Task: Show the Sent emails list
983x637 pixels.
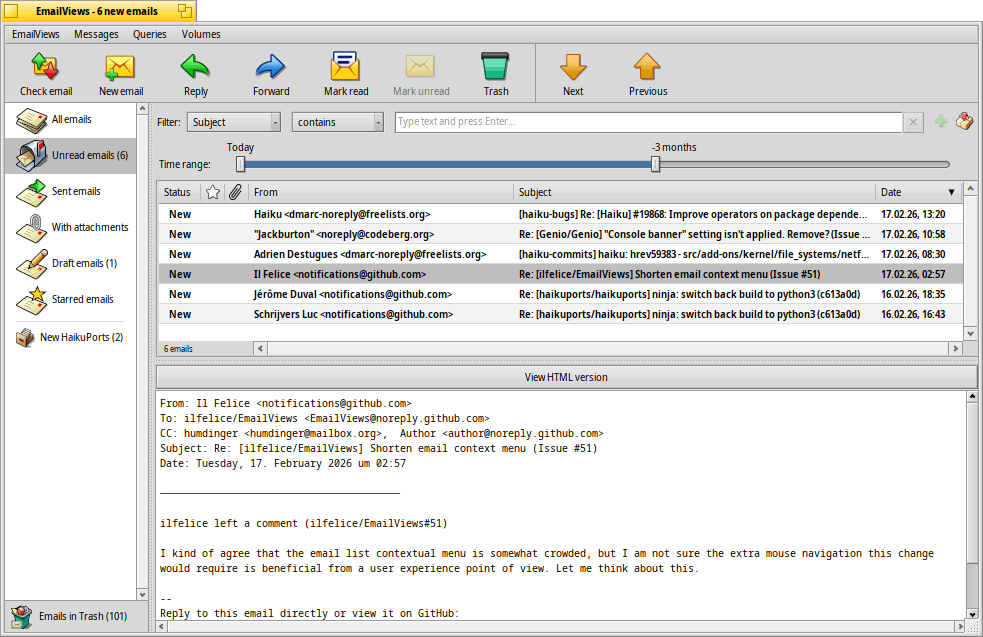Action: click(x=71, y=191)
